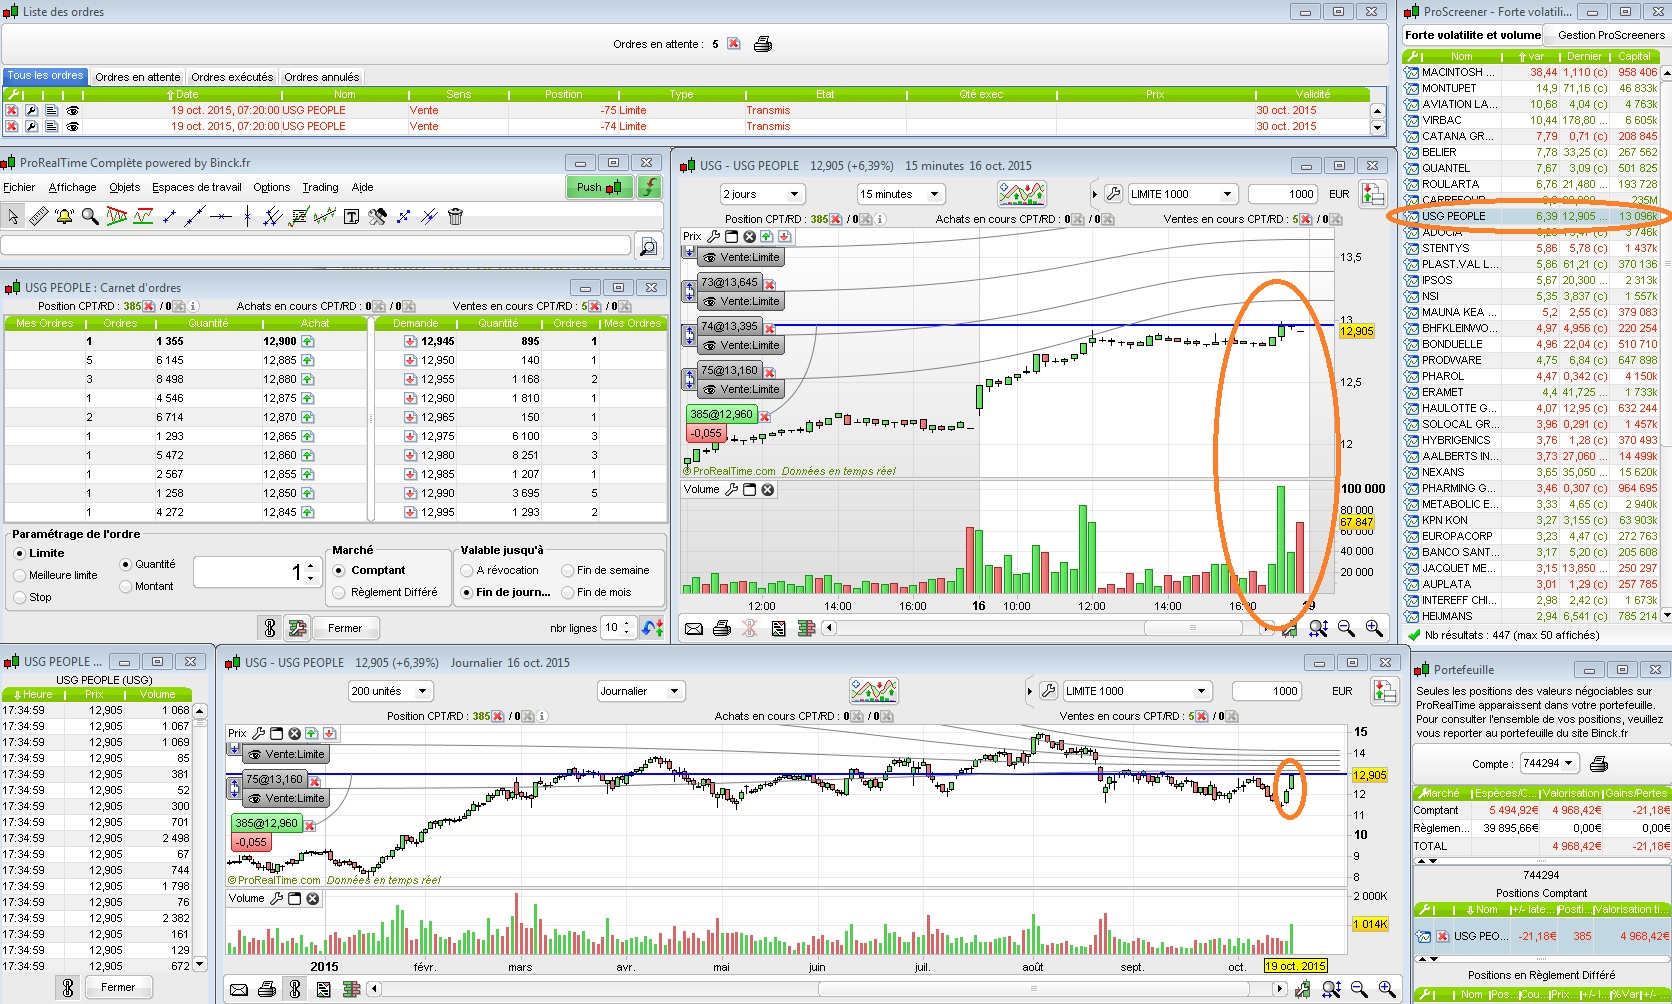Open the indicators icon on the Journalier chart
1672x1004 pixels.
point(874,691)
